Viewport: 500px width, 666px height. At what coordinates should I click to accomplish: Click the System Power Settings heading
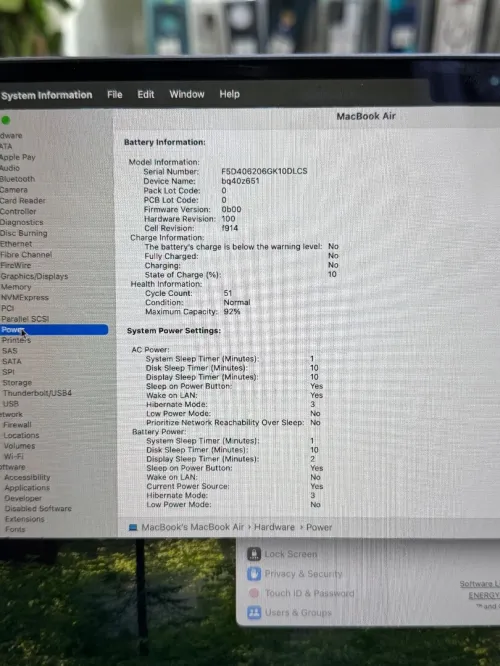[174, 330]
